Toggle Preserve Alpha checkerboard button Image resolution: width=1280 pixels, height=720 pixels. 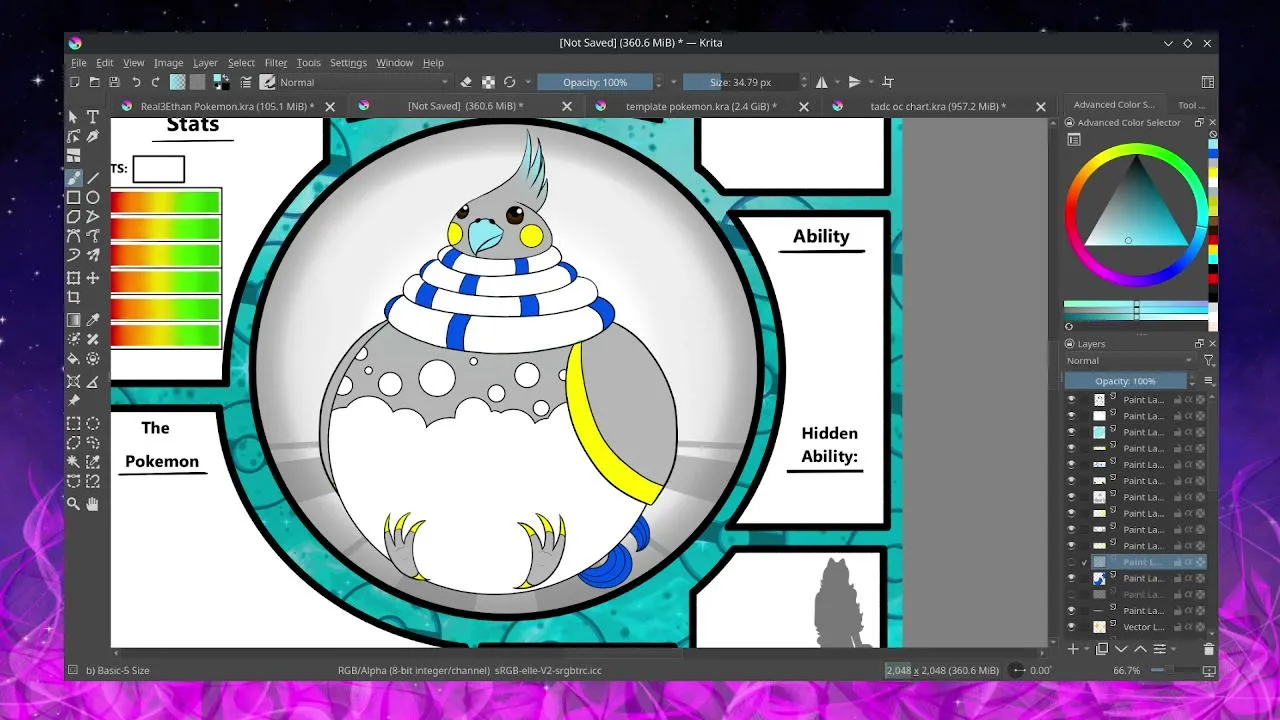click(488, 82)
